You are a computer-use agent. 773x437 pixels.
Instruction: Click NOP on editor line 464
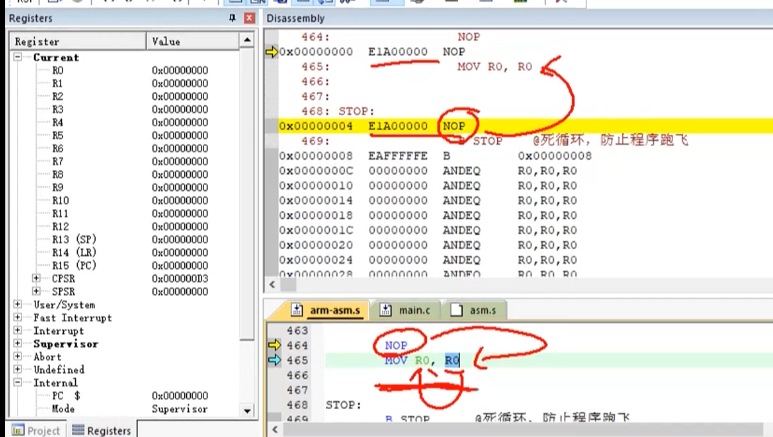pyautogui.click(x=396, y=345)
